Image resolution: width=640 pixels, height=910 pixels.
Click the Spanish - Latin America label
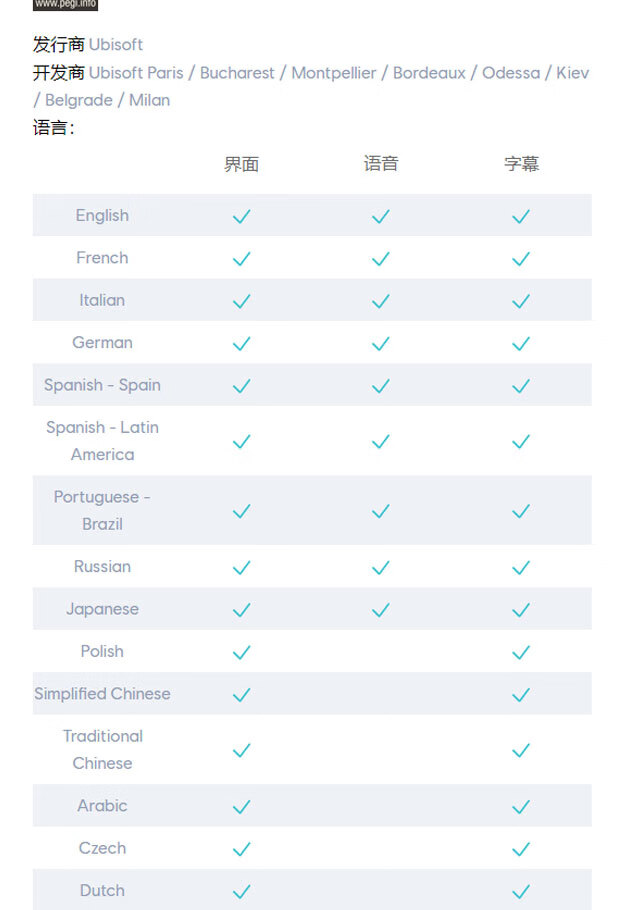102,441
